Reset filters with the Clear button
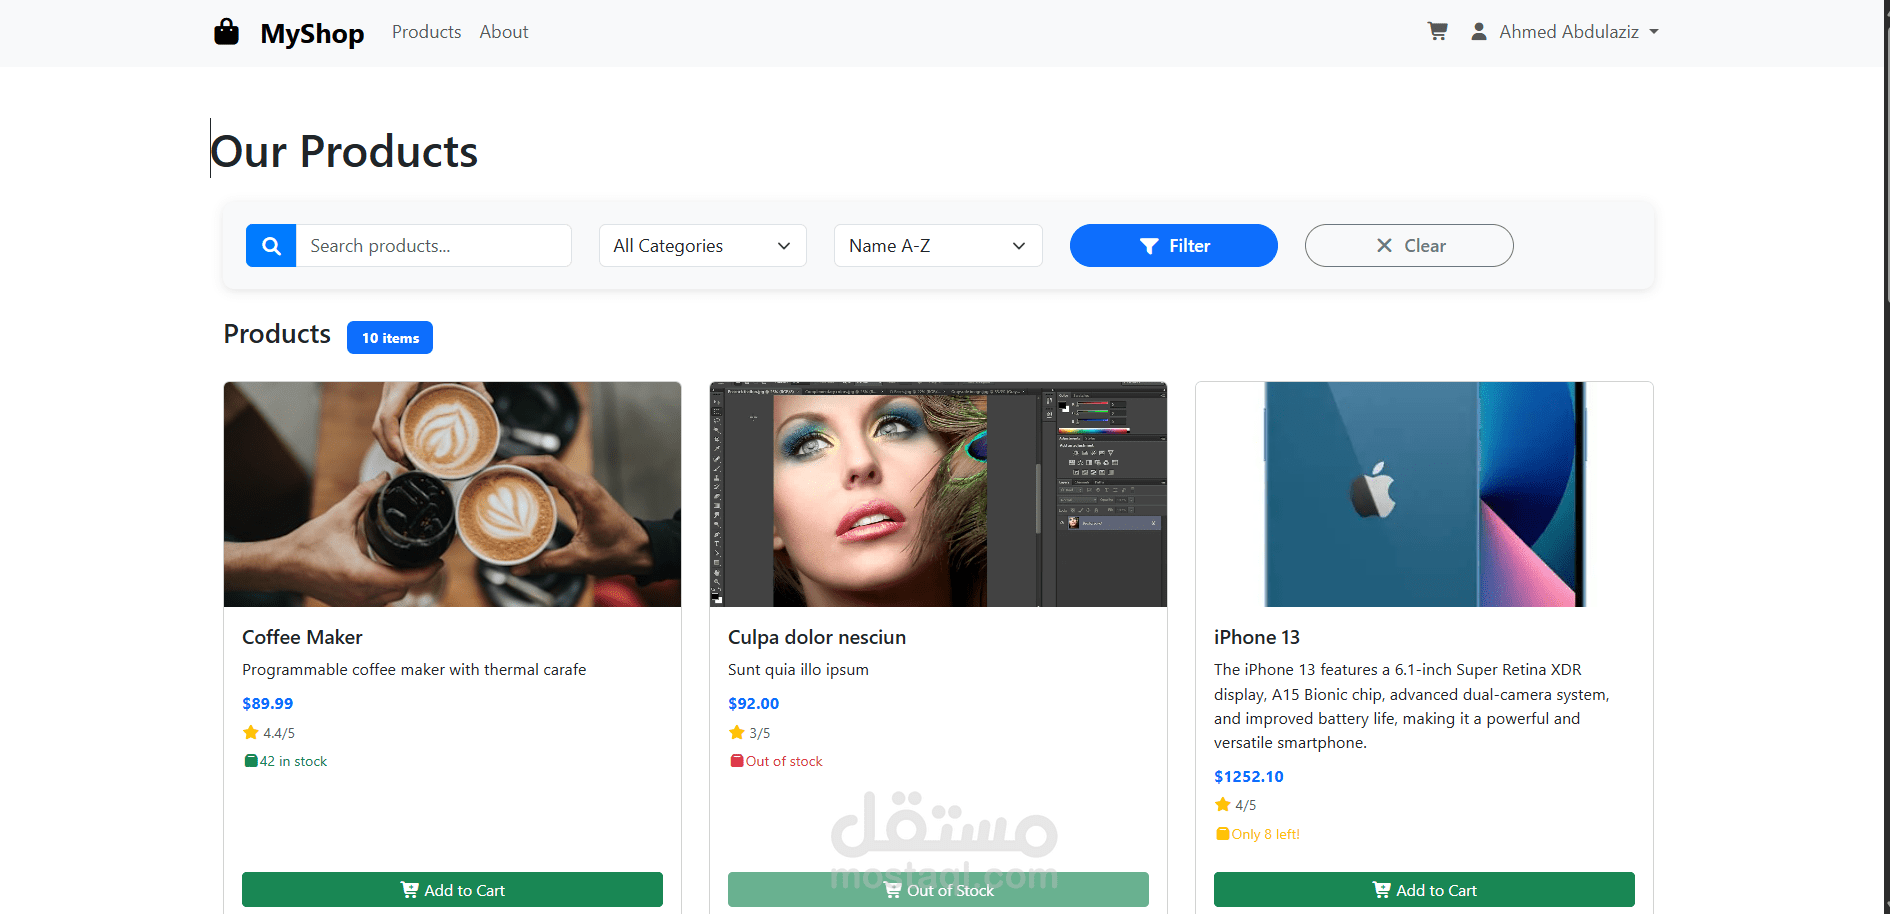 (1409, 246)
